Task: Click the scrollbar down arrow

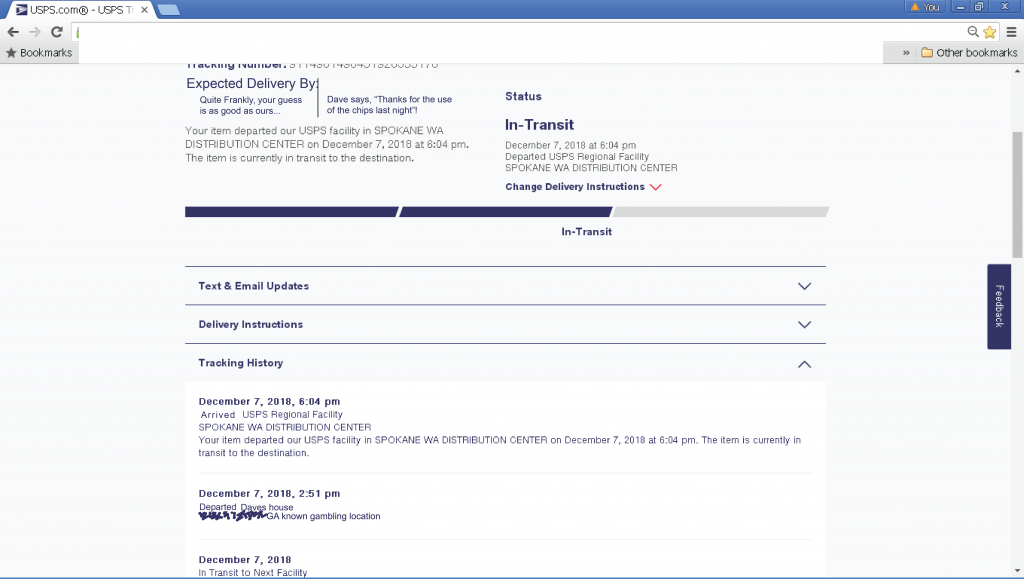Action: (x=1017, y=571)
